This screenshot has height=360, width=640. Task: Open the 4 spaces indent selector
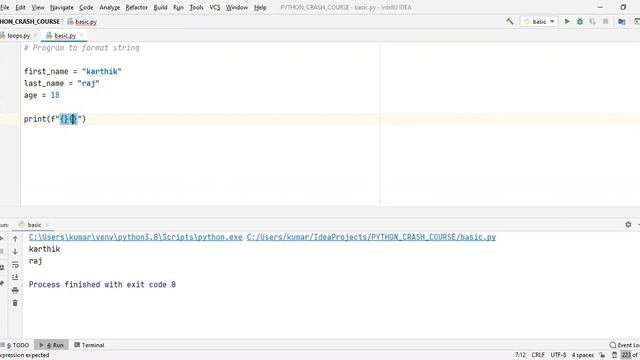[x=582, y=355]
